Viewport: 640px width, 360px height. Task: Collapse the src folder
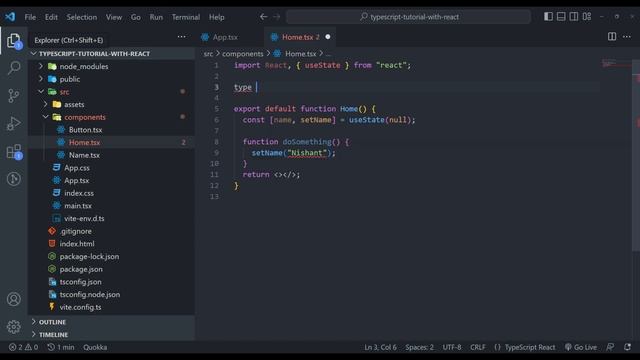pos(40,91)
